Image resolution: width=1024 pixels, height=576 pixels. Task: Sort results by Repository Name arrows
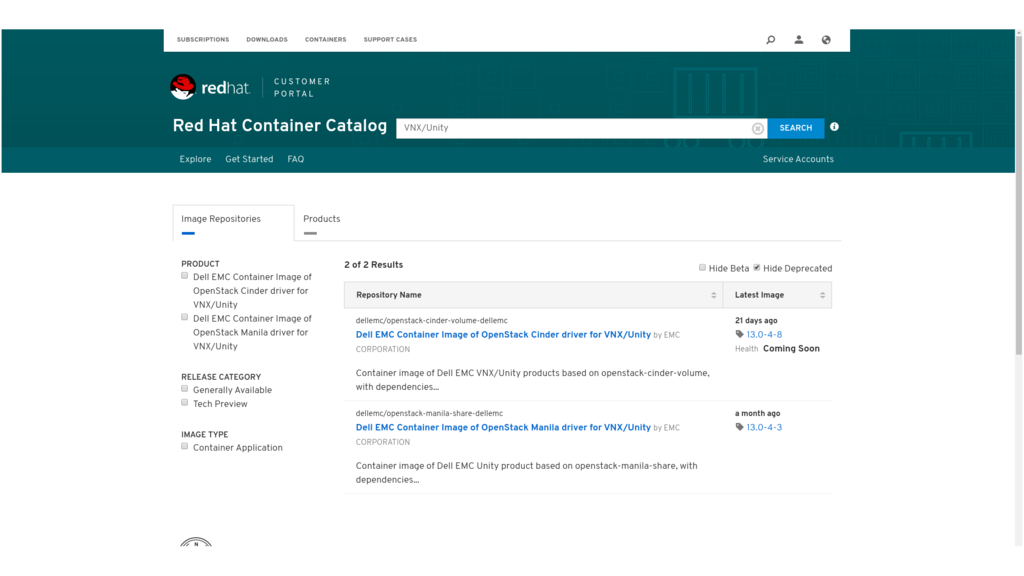pyautogui.click(x=713, y=295)
